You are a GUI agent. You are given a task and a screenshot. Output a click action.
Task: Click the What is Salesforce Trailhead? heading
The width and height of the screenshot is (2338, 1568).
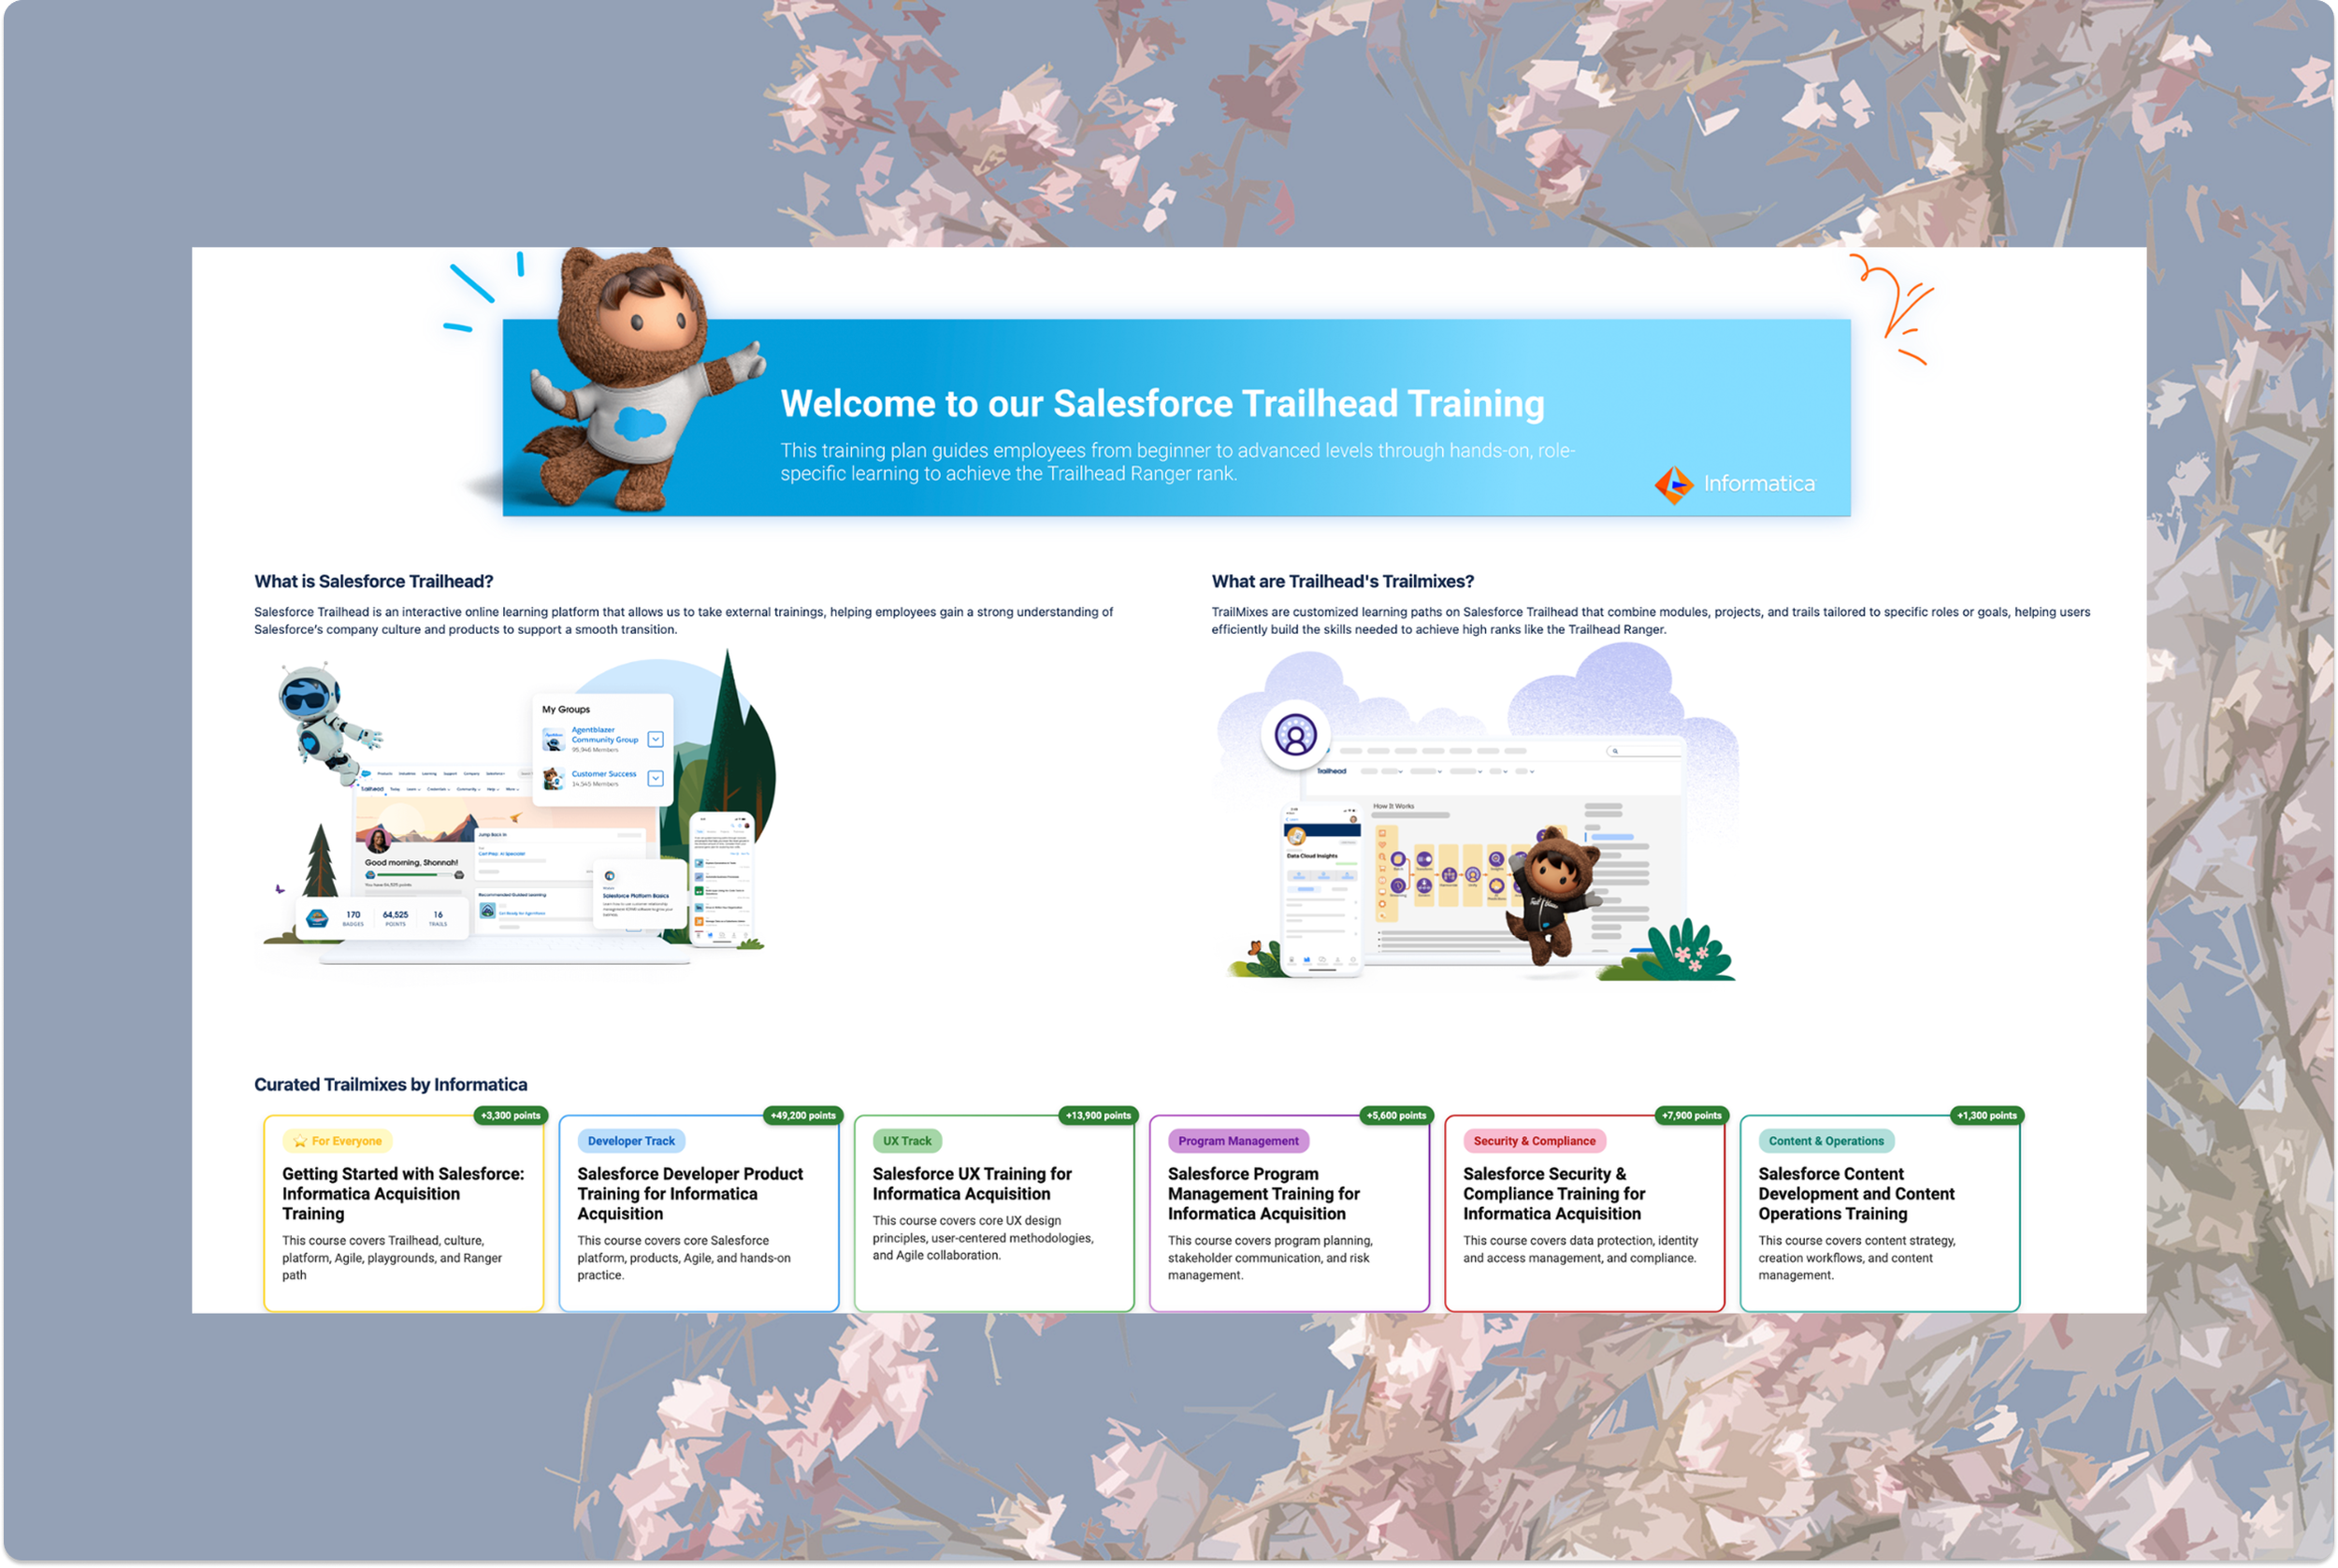(373, 581)
